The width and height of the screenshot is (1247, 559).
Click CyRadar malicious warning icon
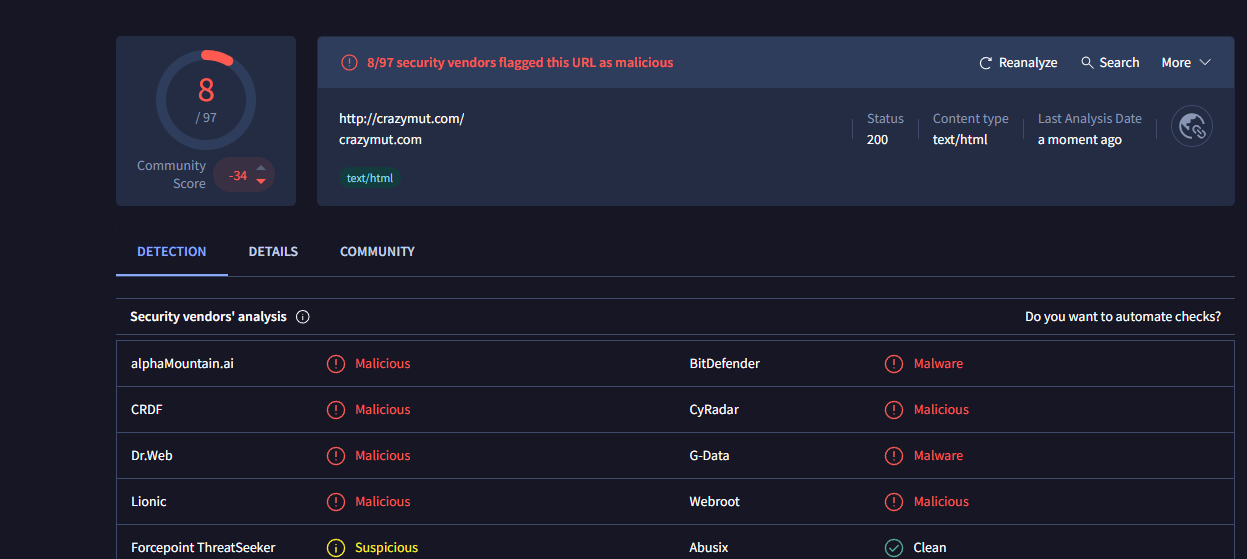(x=894, y=410)
